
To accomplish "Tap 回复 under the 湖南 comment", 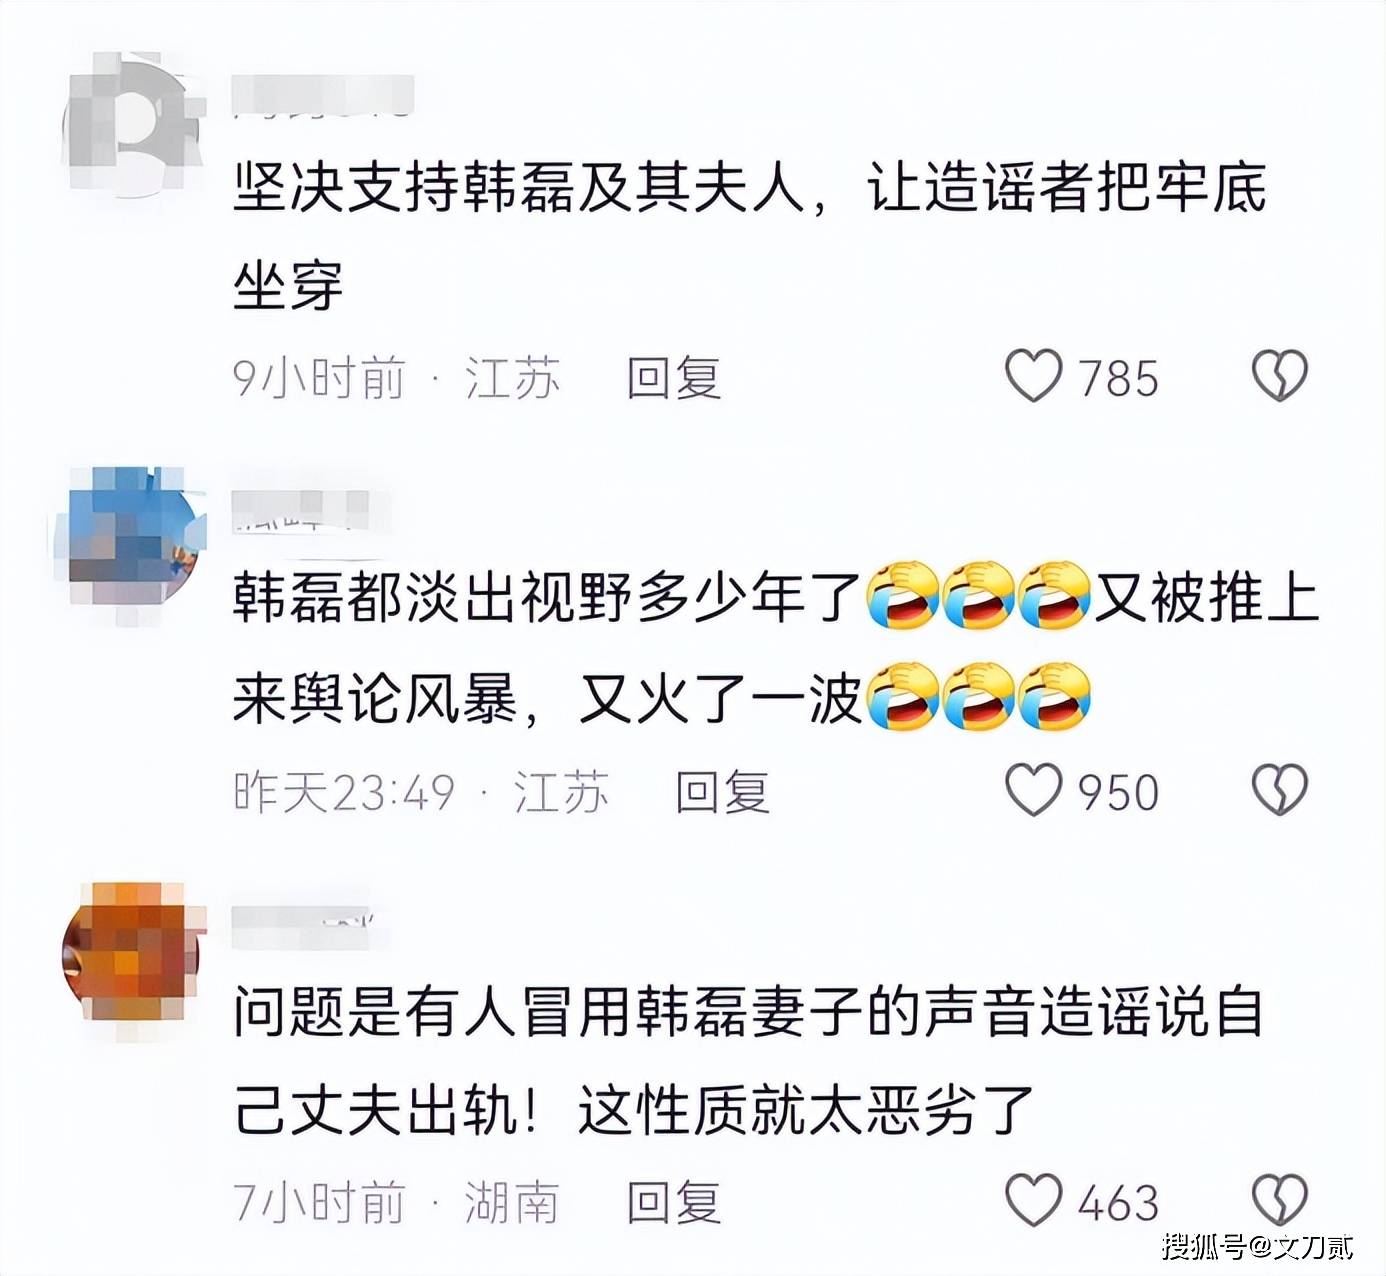I will coord(674,1202).
